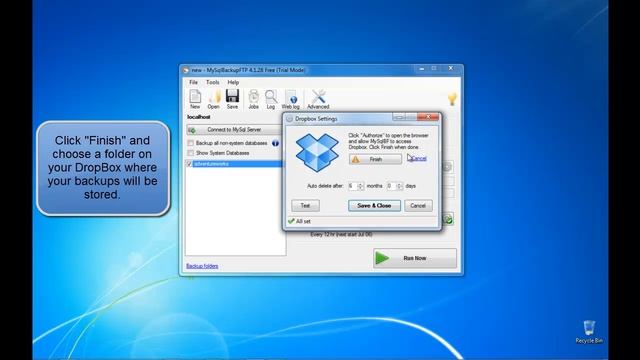The height and width of the screenshot is (360, 640).
Task: Click the localhost server label
Action: [198, 117]
